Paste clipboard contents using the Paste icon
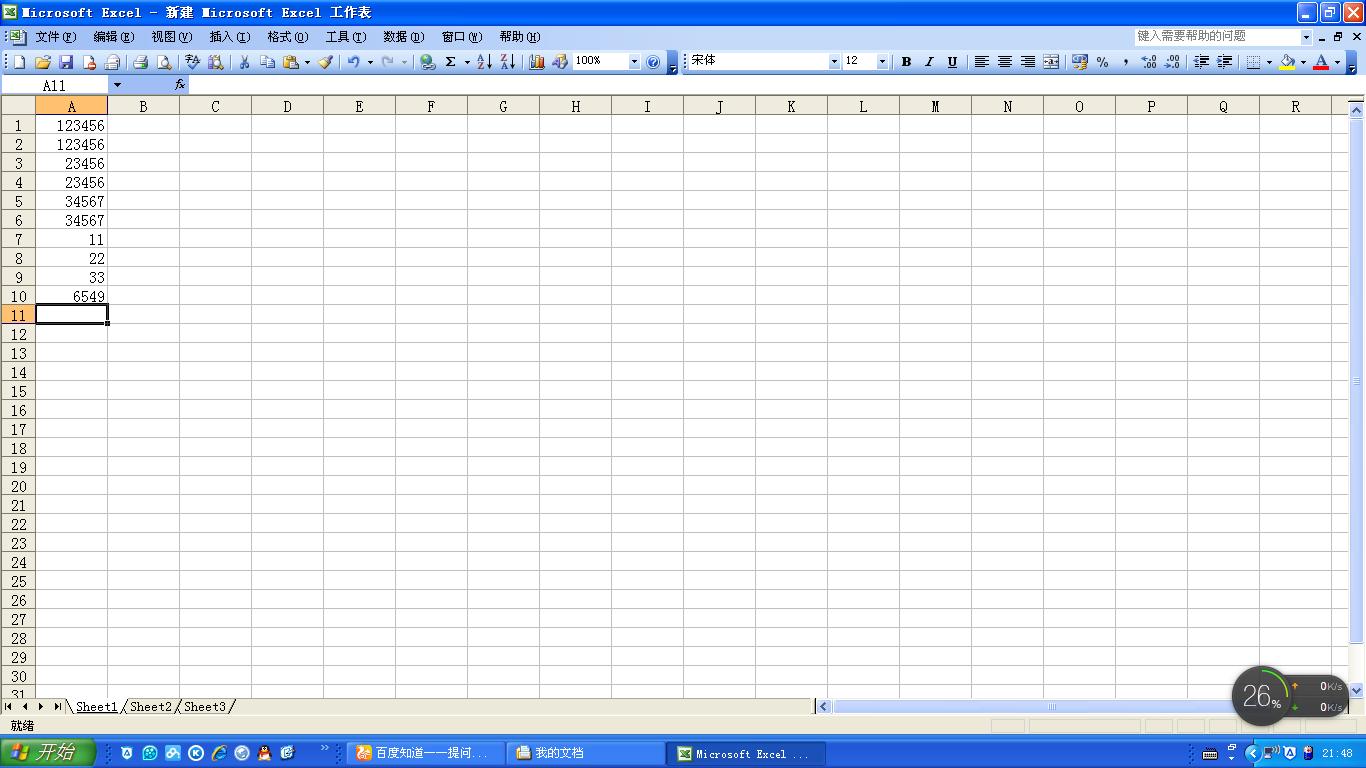Screen dimensions: 1366x768 coord(291,62)
